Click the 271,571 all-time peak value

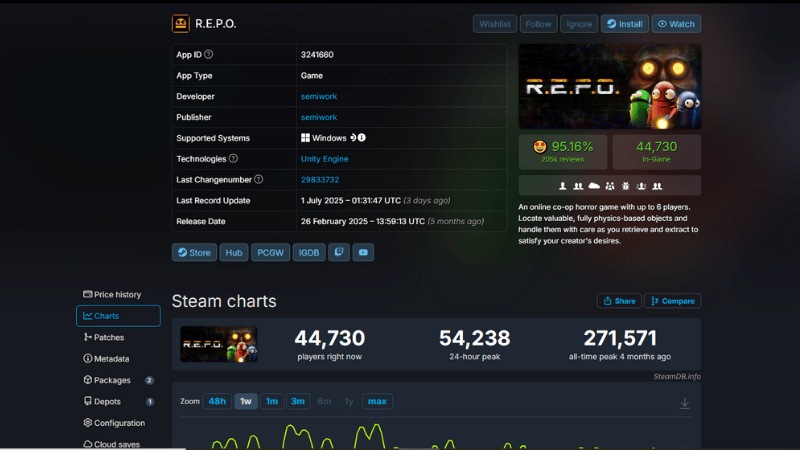point(620,338)
